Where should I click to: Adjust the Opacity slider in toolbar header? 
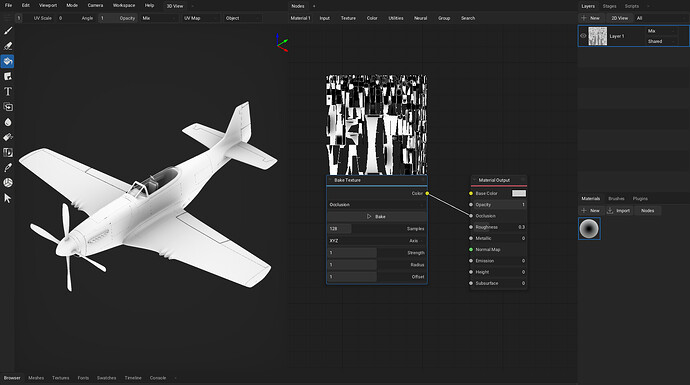(117, 18)
